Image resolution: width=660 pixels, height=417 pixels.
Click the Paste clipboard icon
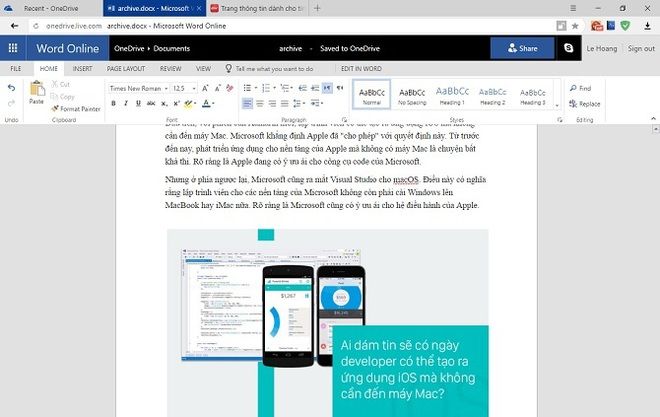[36, 91]
